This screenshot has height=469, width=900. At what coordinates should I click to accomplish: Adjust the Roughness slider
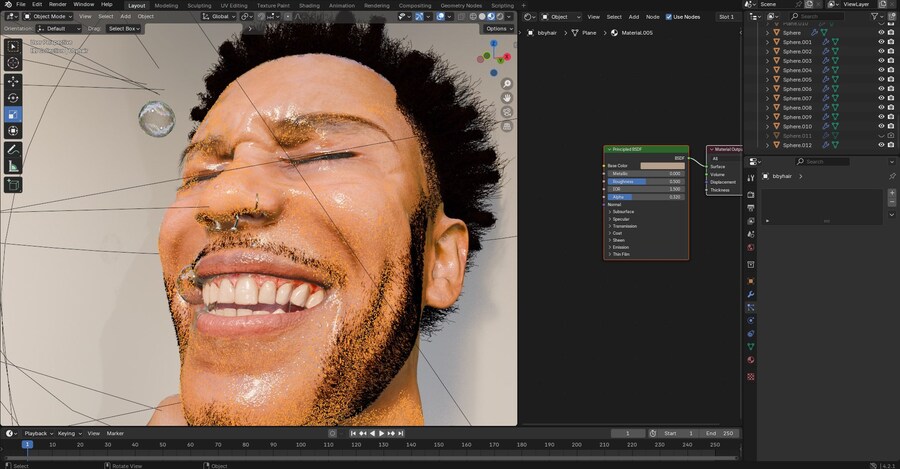coord(646,181)
